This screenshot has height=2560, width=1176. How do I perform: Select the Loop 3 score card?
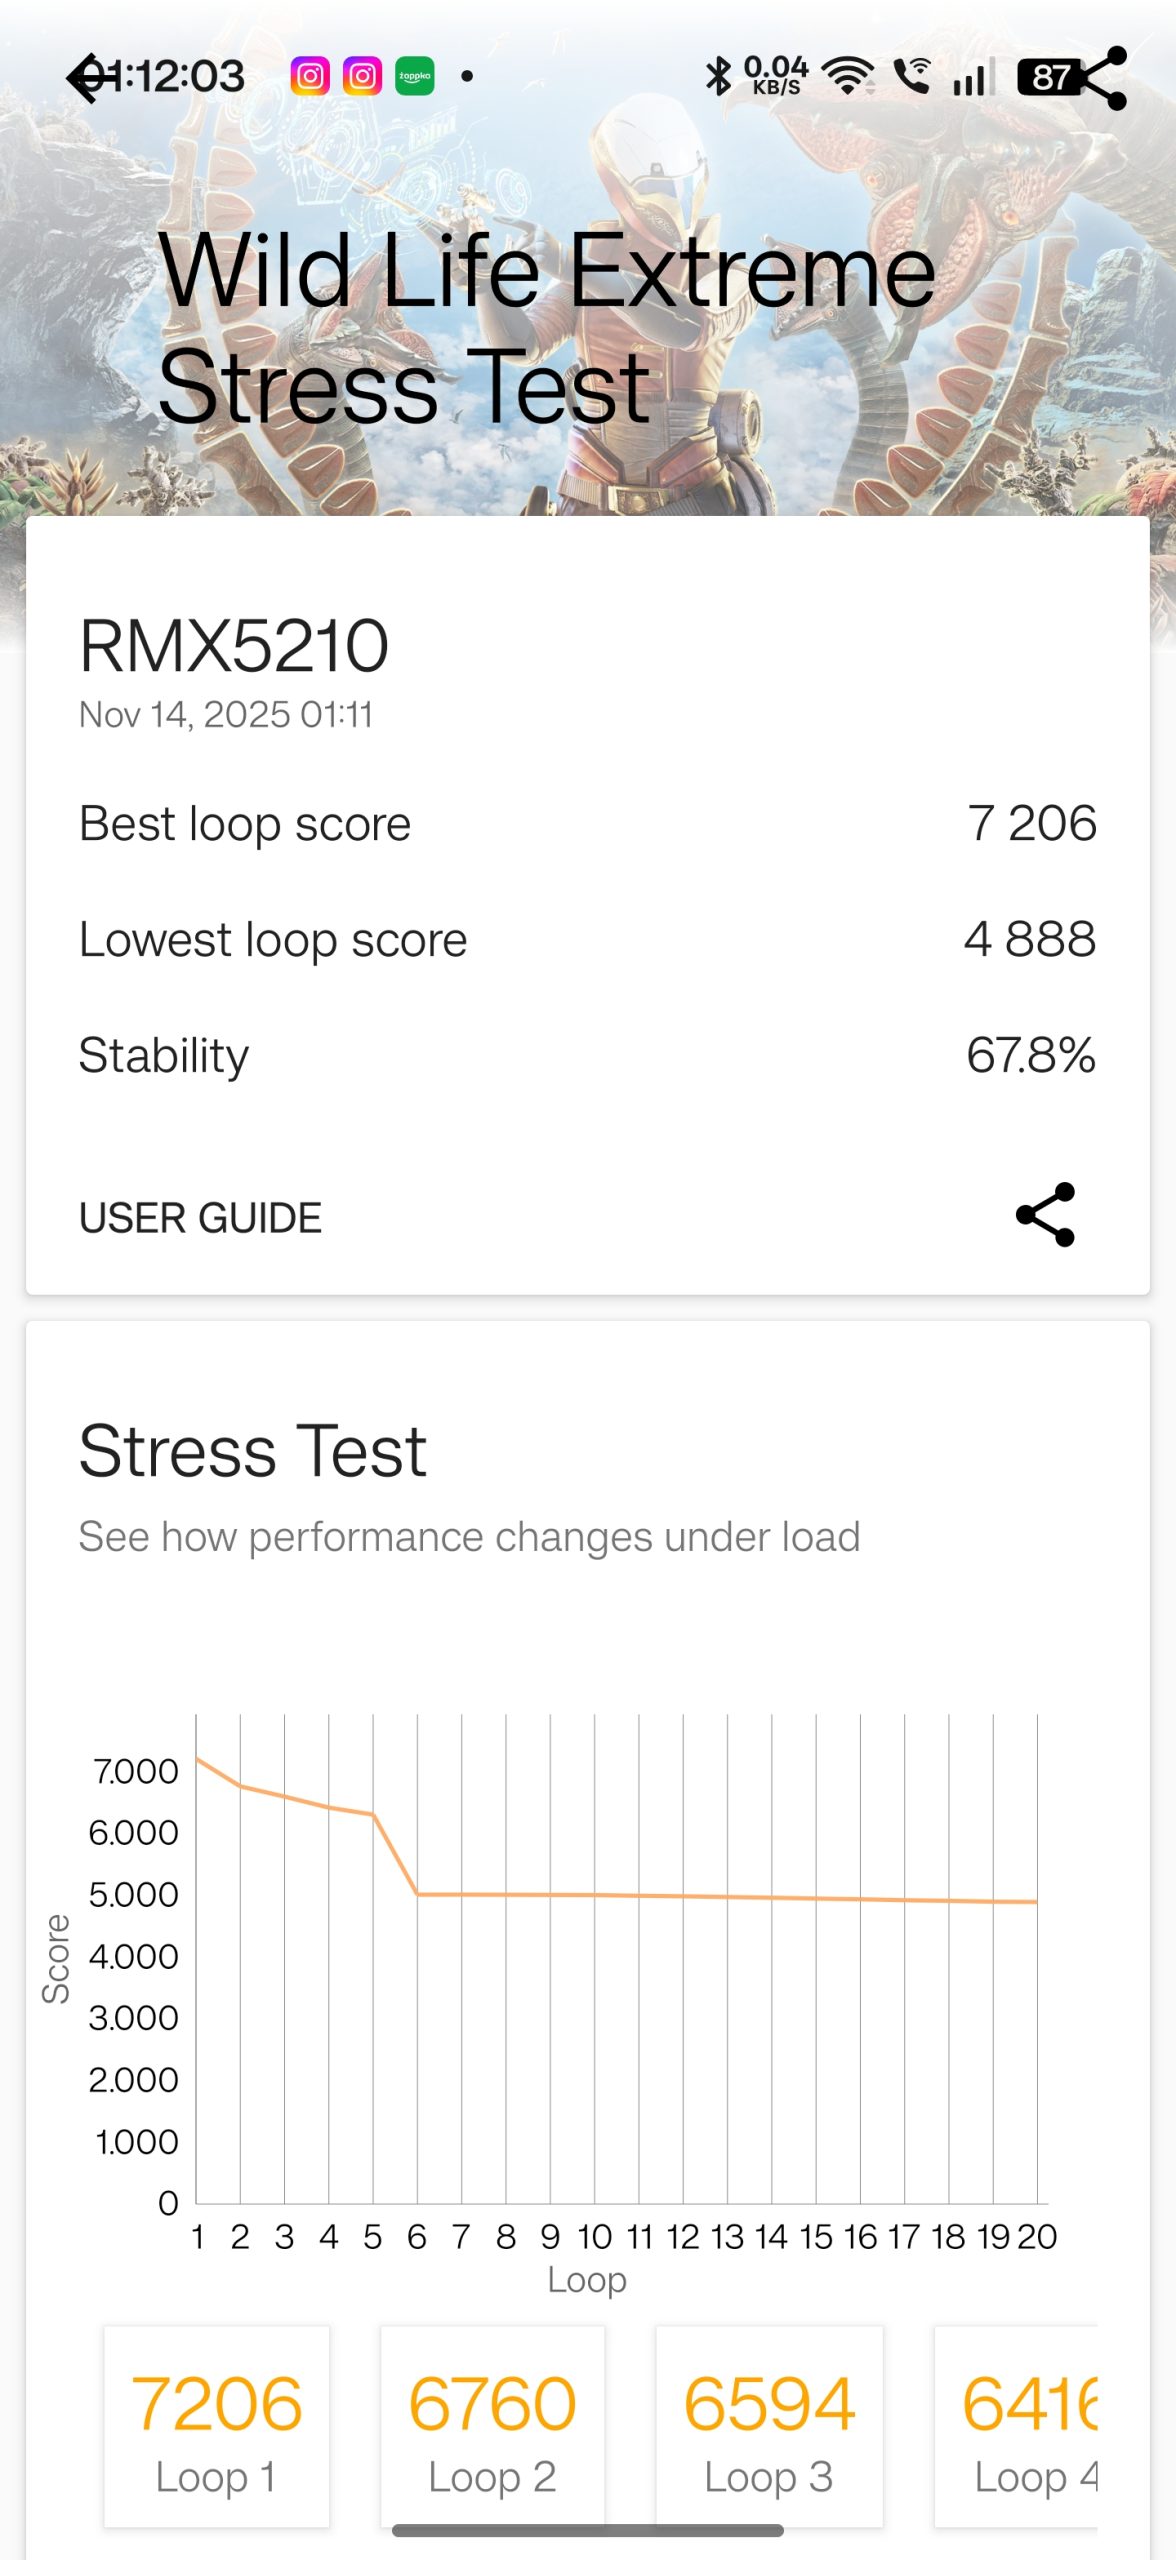[x=769, y=2427]
